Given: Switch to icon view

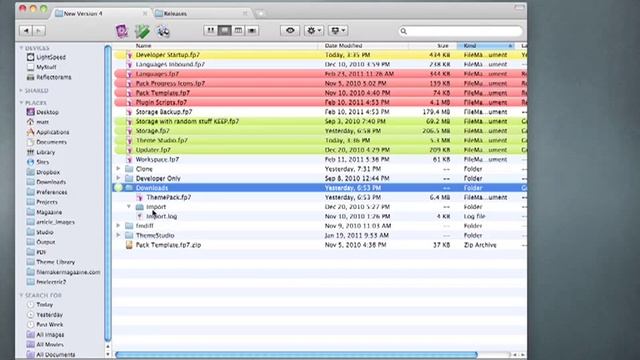Looking at the screenshot, I should pyautogui.click(x=211, y=31).
